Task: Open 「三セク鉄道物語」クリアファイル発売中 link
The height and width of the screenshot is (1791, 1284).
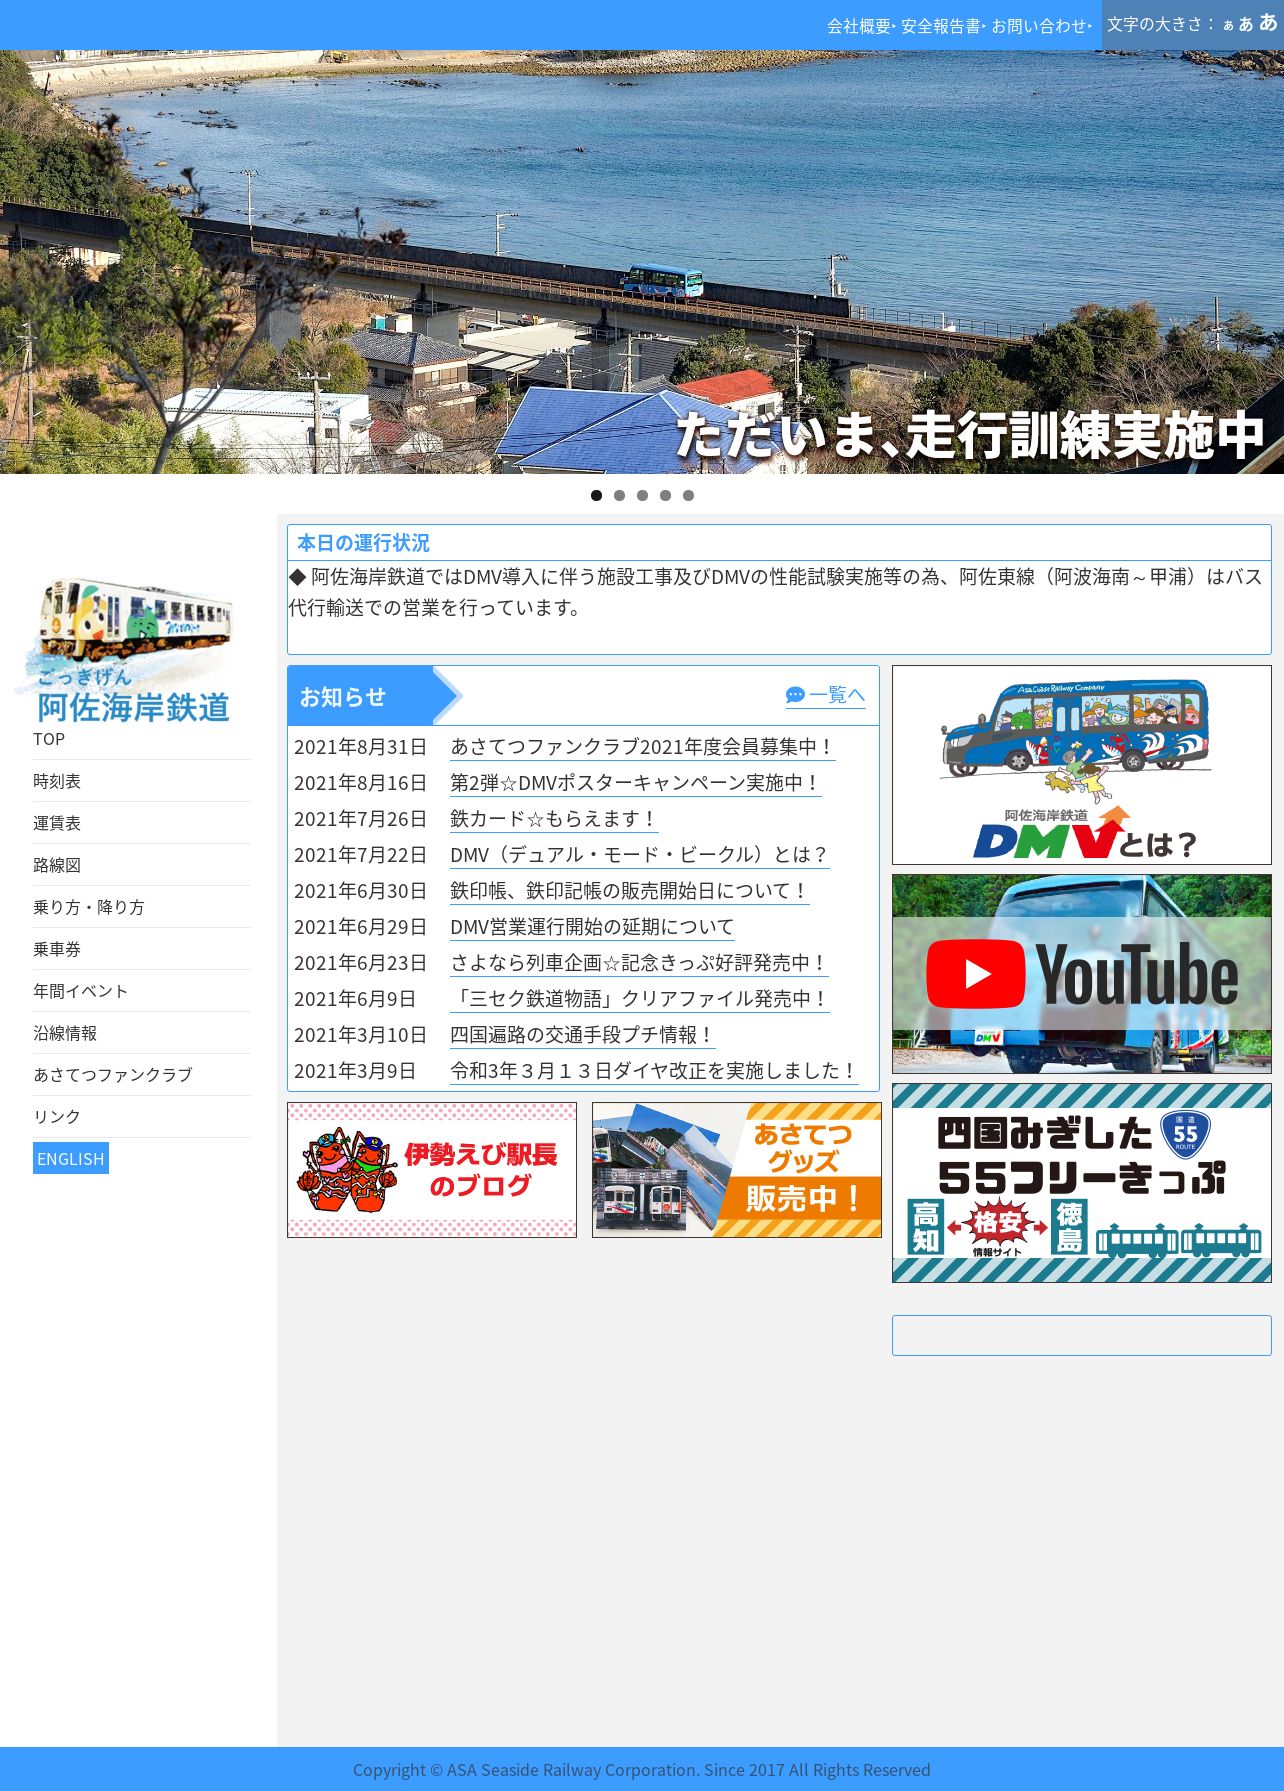Action: coord(640,999)
